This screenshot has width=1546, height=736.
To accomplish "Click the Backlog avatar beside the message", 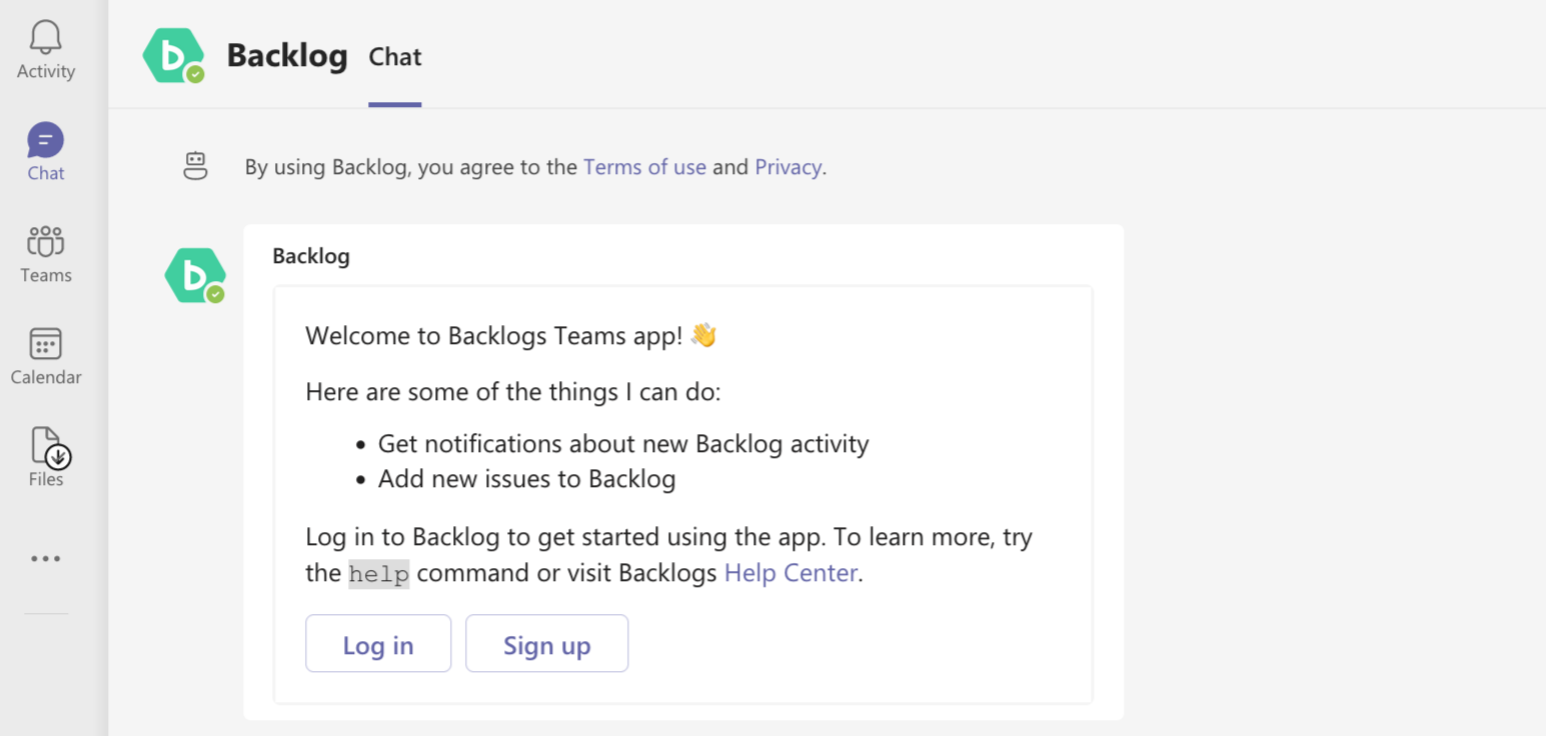I will pos(195,276).
